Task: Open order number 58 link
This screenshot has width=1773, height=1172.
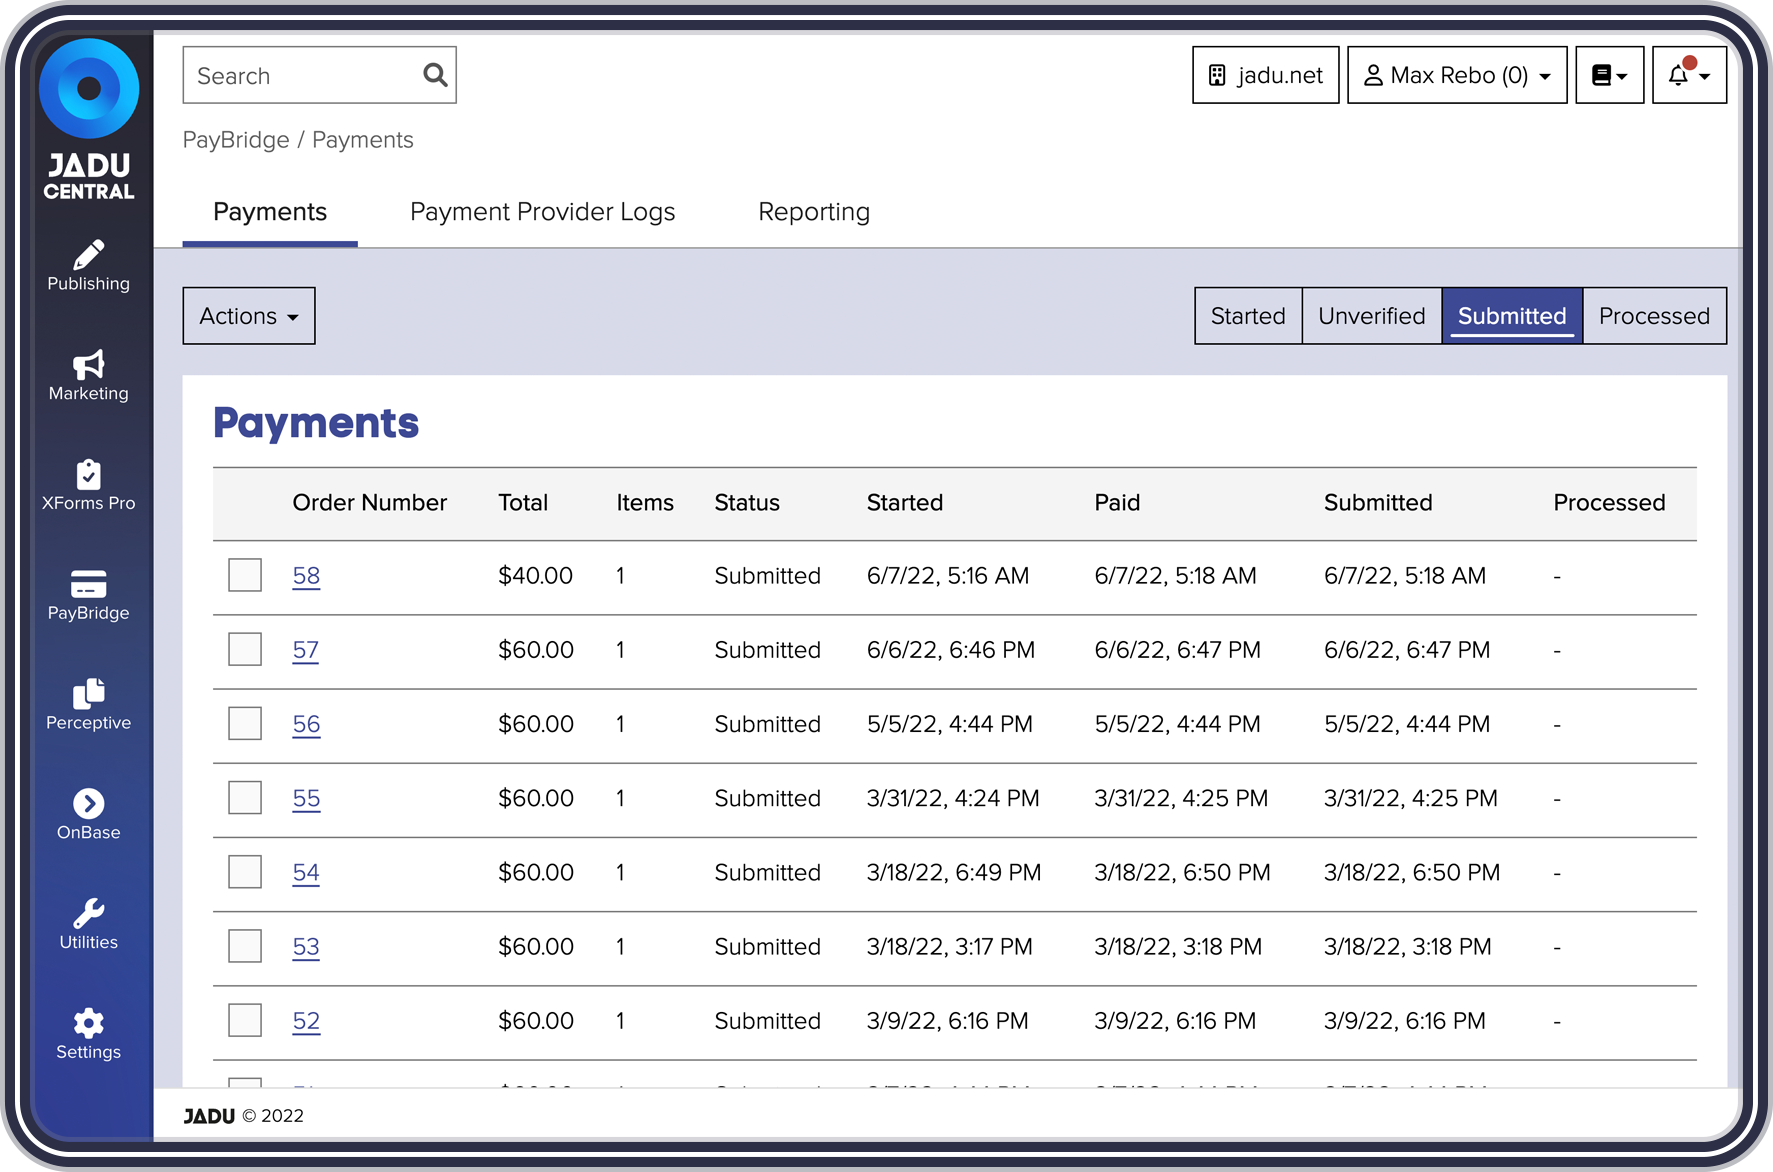Action: click(306, 576)
